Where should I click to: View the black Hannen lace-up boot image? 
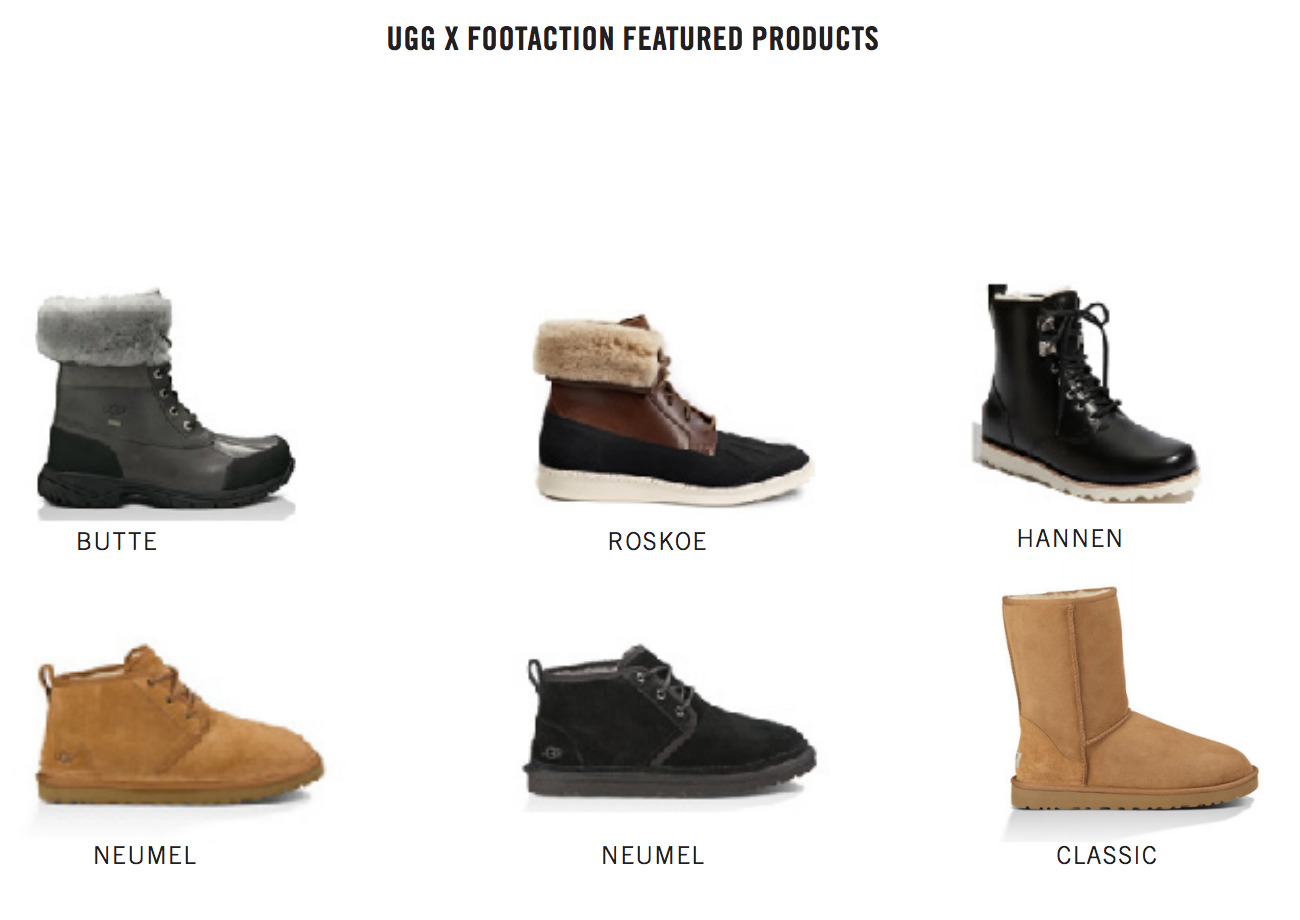tap(1085, 393)
